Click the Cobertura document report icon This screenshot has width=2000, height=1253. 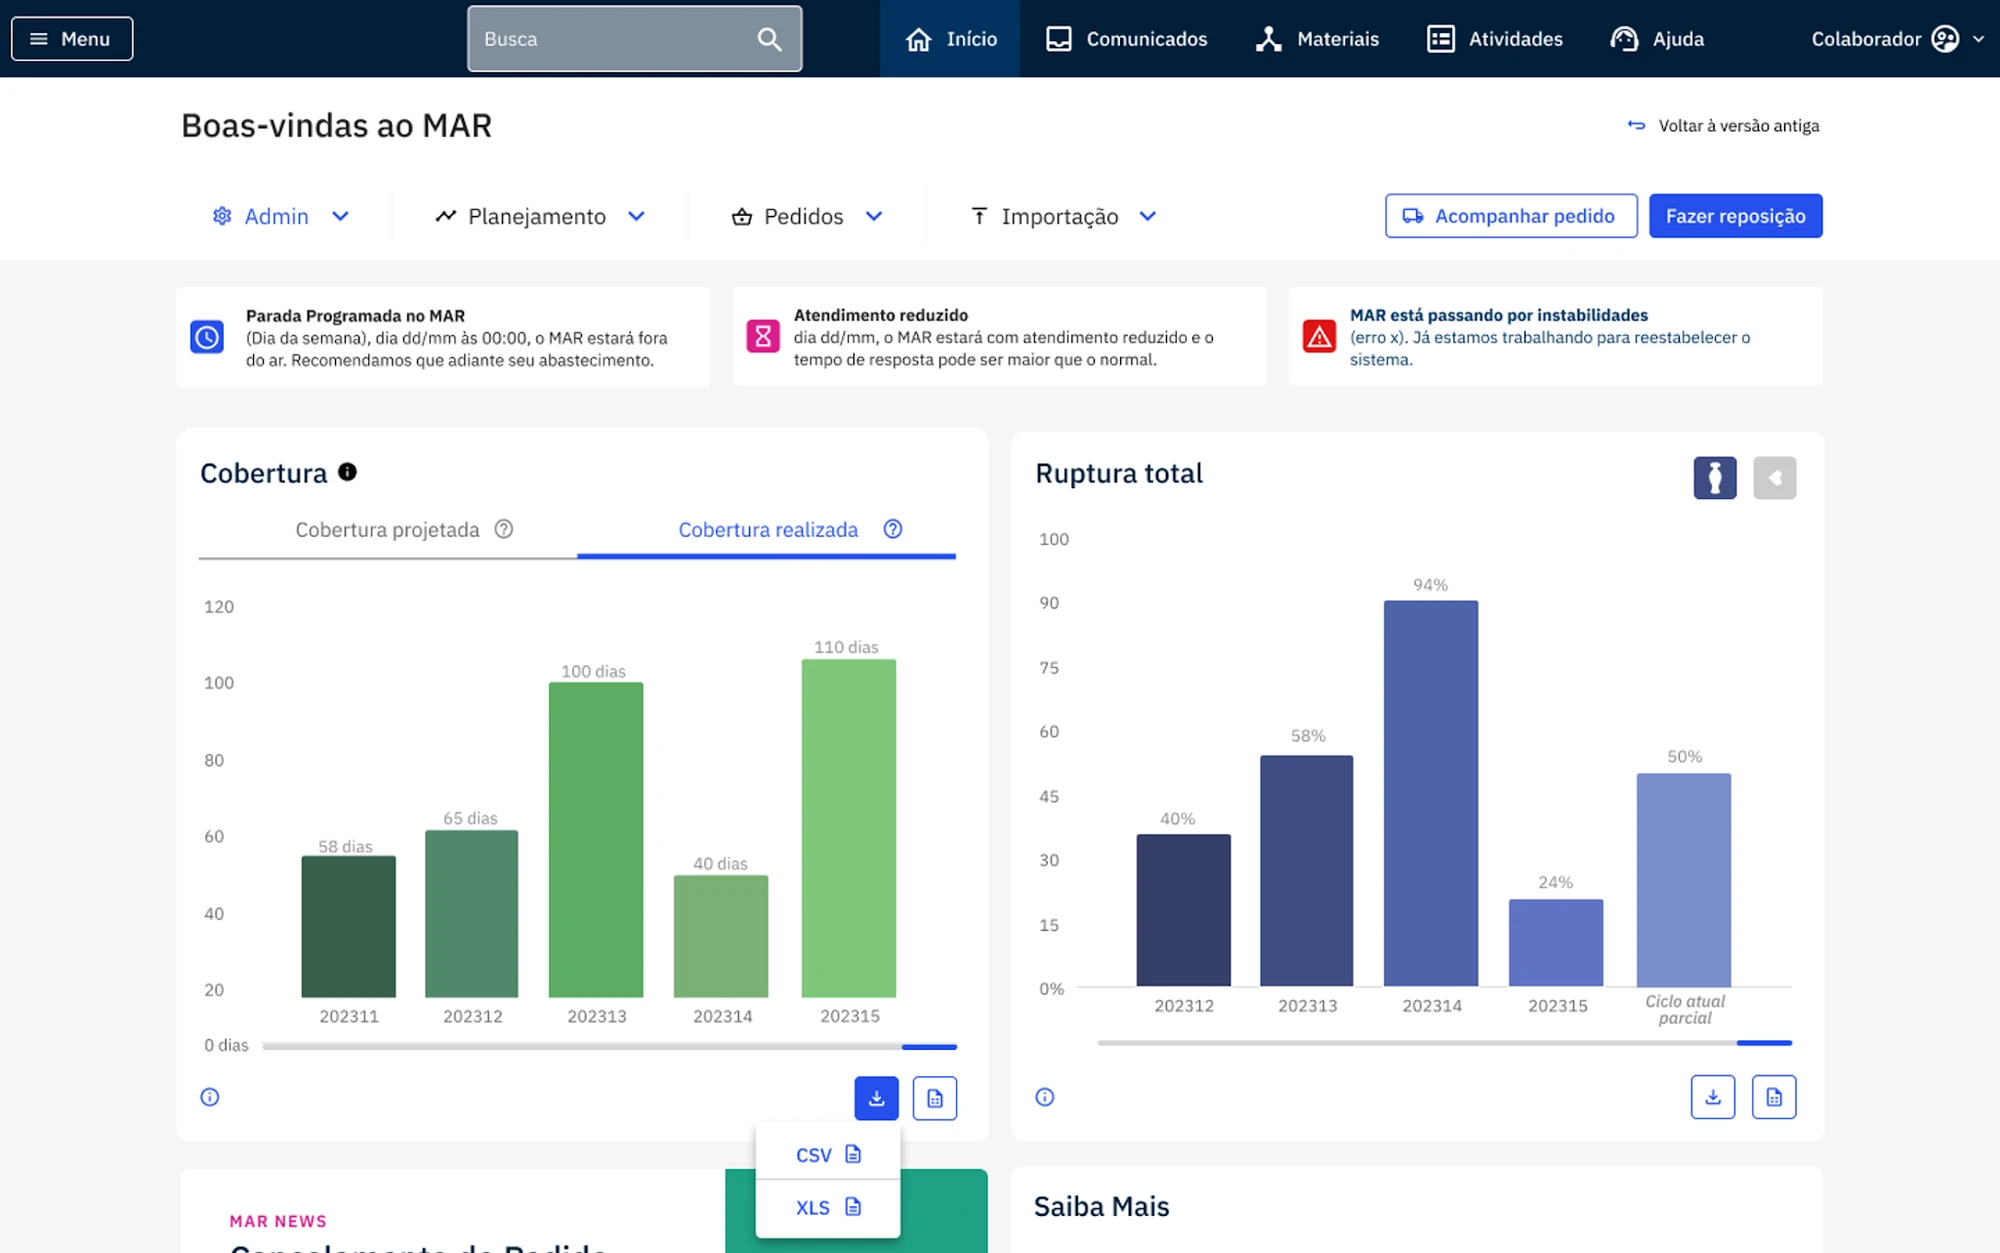click(x=935, y=1098)
